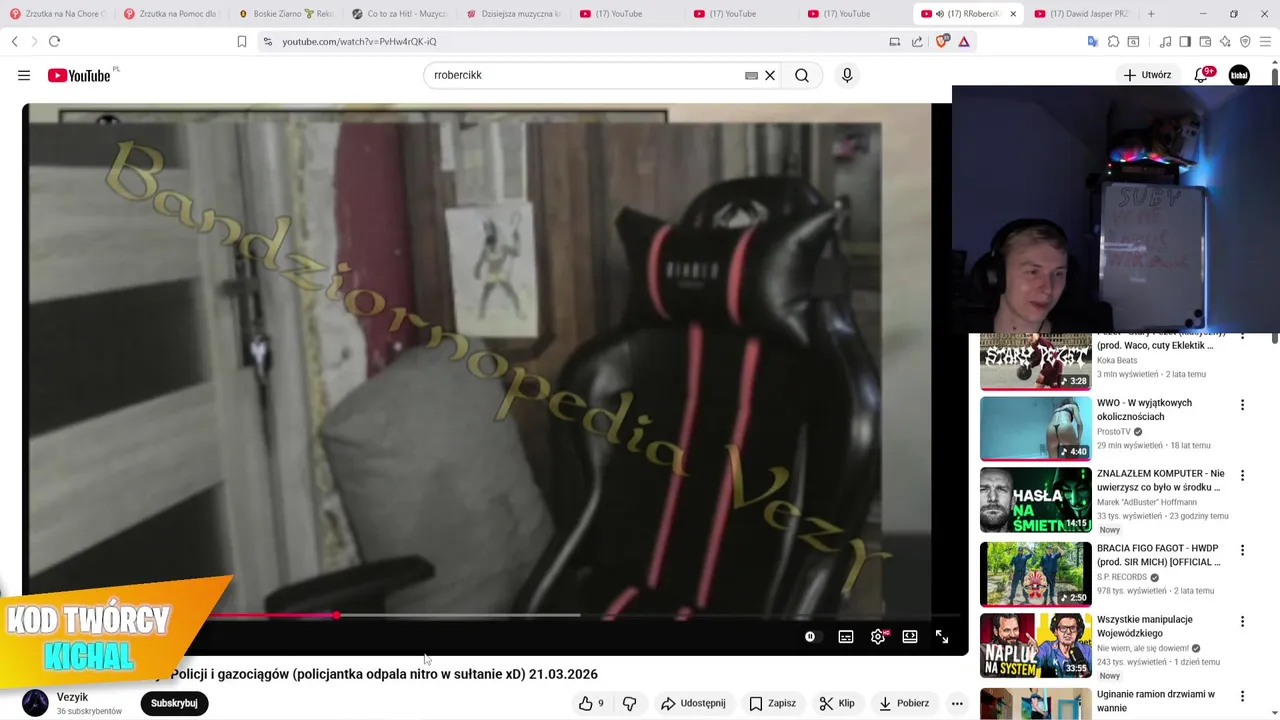Open Wszystkie manipulacje Wojewódzkiego title

click(x=1145, y=626)
